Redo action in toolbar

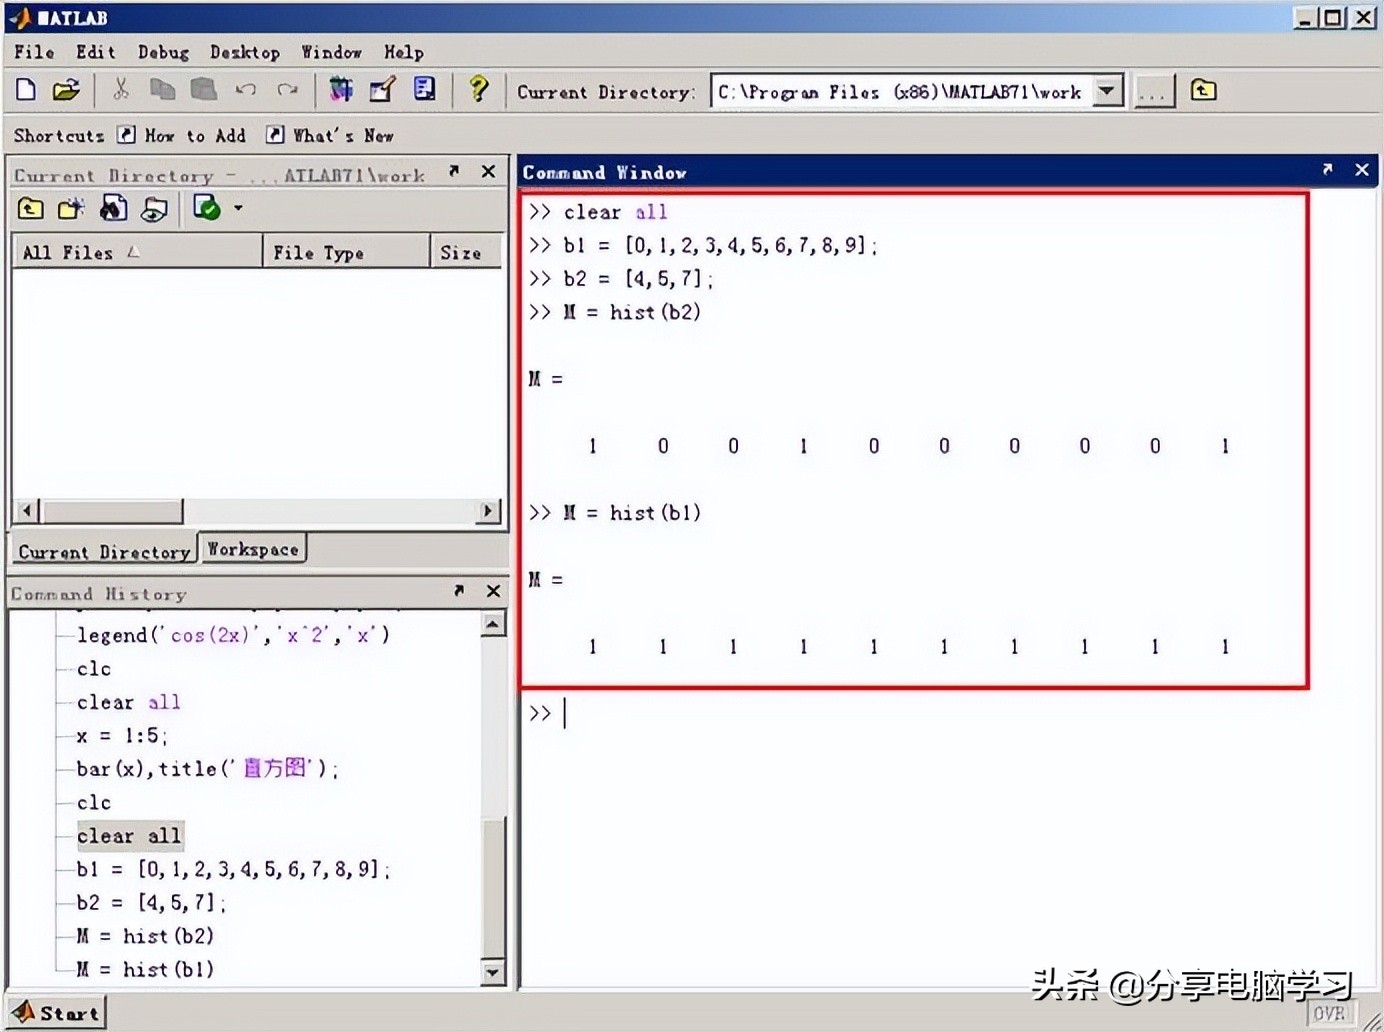pos(288,90)
